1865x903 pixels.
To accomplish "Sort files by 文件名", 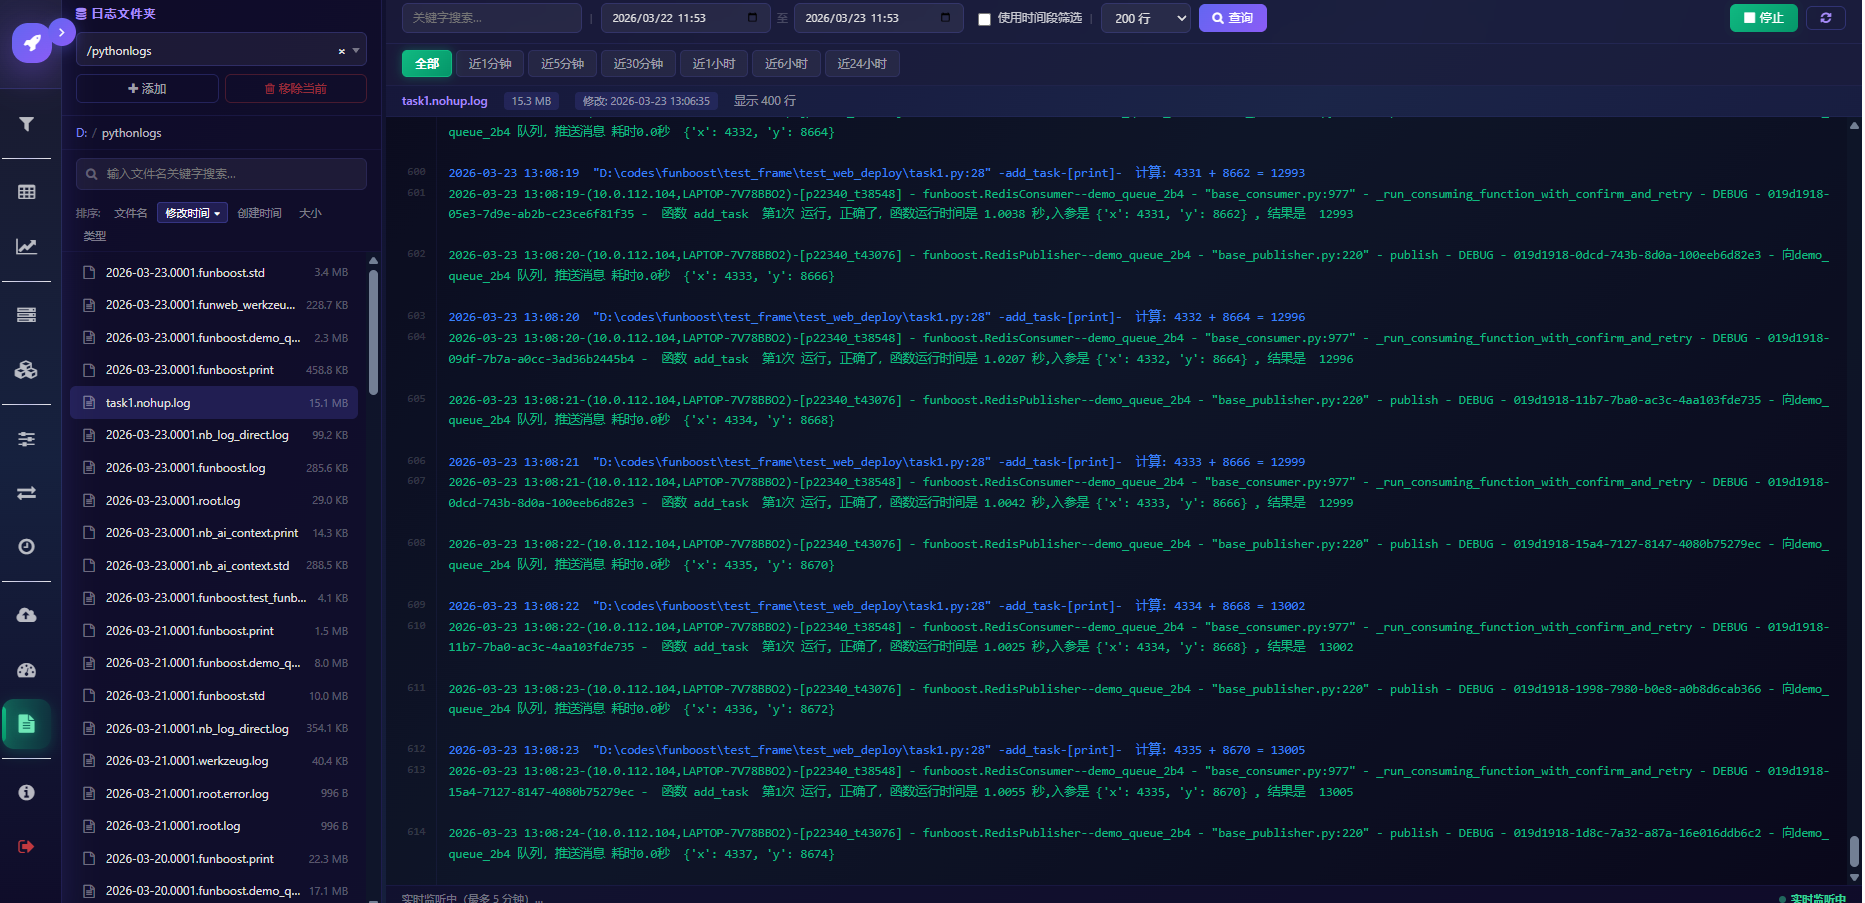I will tap(131, 213).
